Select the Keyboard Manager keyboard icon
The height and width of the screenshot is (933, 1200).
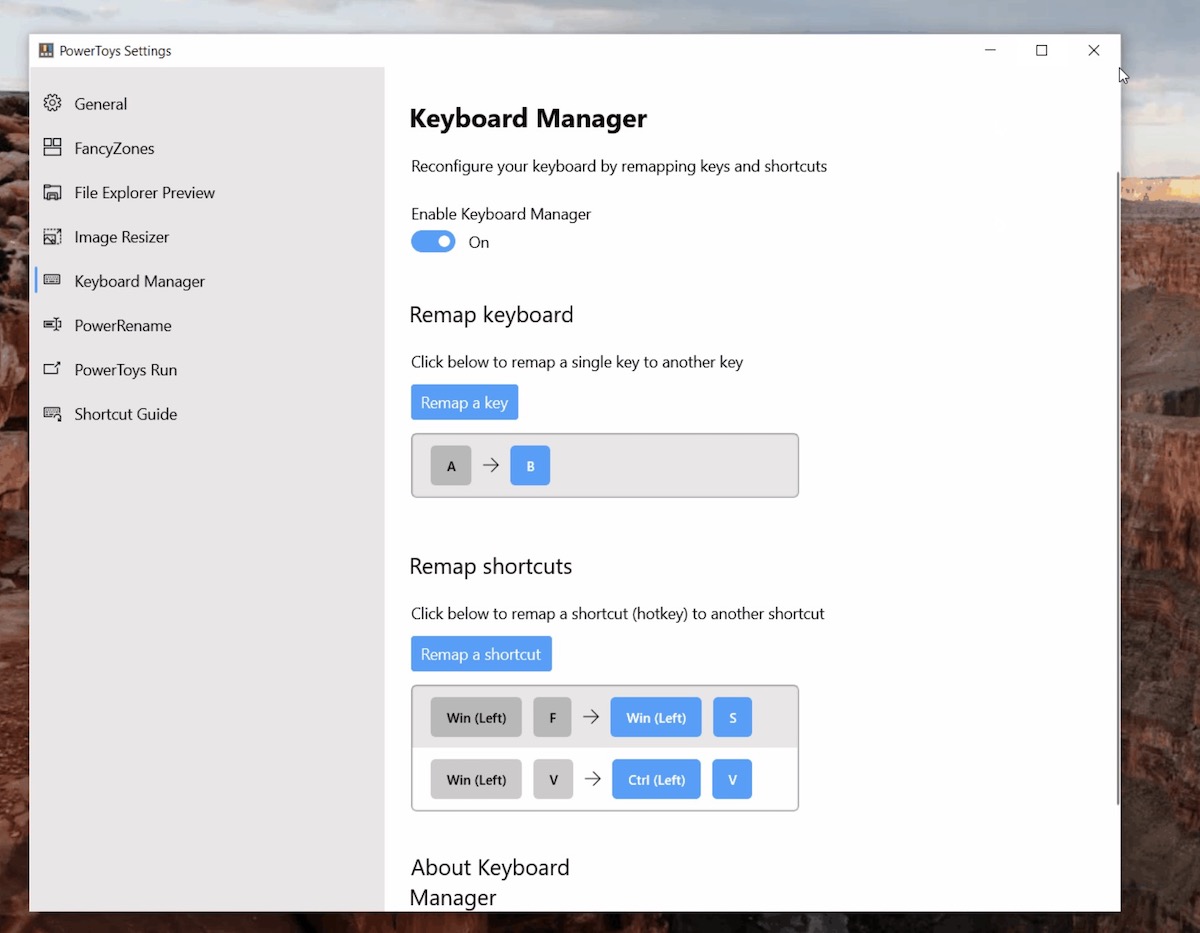[53, 281]
